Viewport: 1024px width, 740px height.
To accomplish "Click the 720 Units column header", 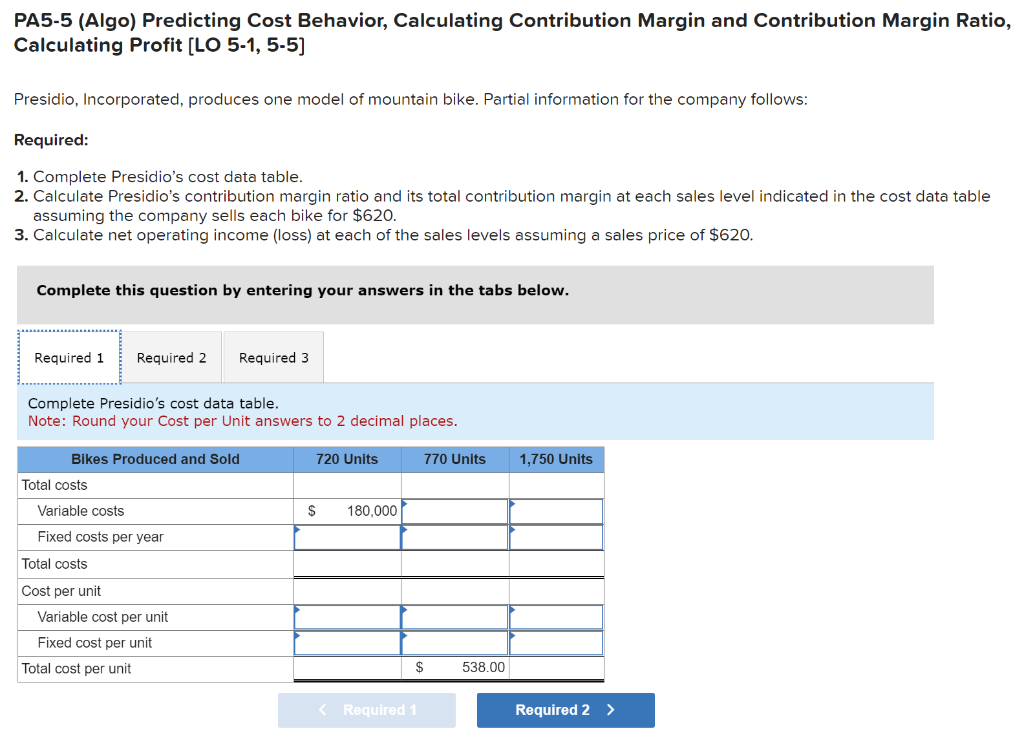I will point(347,459).
